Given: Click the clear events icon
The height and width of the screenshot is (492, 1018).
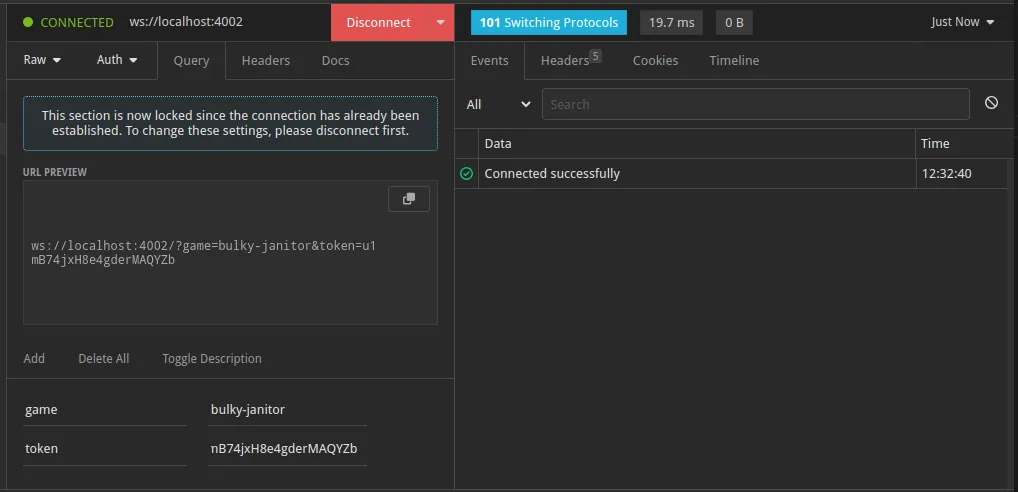Looking at the screenshot, I should point(991,103).
